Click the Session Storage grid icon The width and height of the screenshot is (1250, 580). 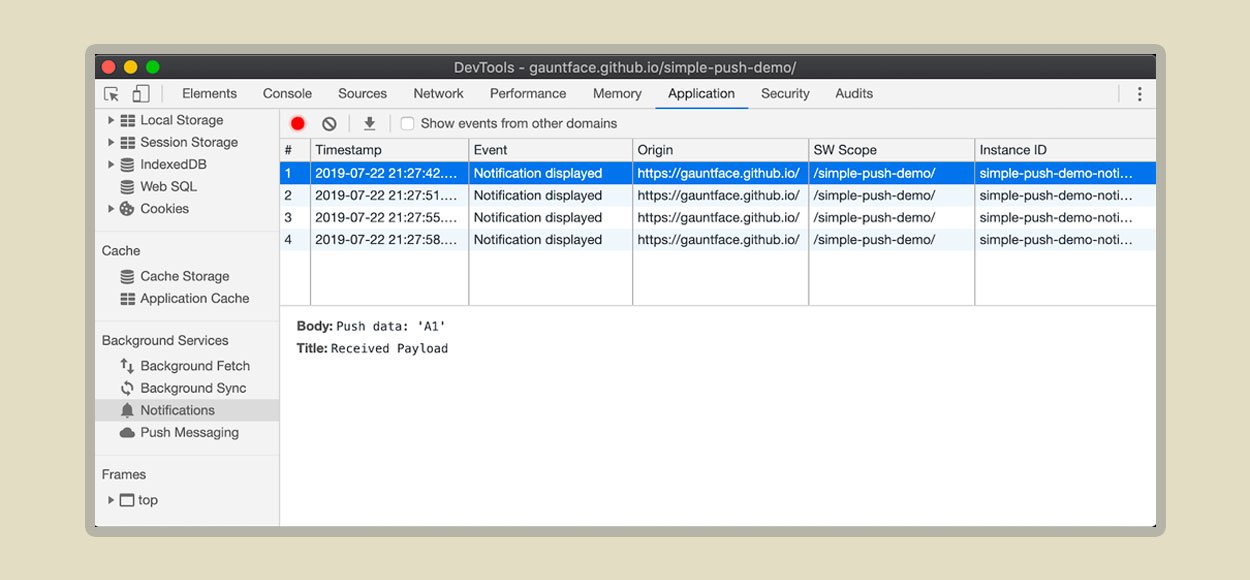128,142
